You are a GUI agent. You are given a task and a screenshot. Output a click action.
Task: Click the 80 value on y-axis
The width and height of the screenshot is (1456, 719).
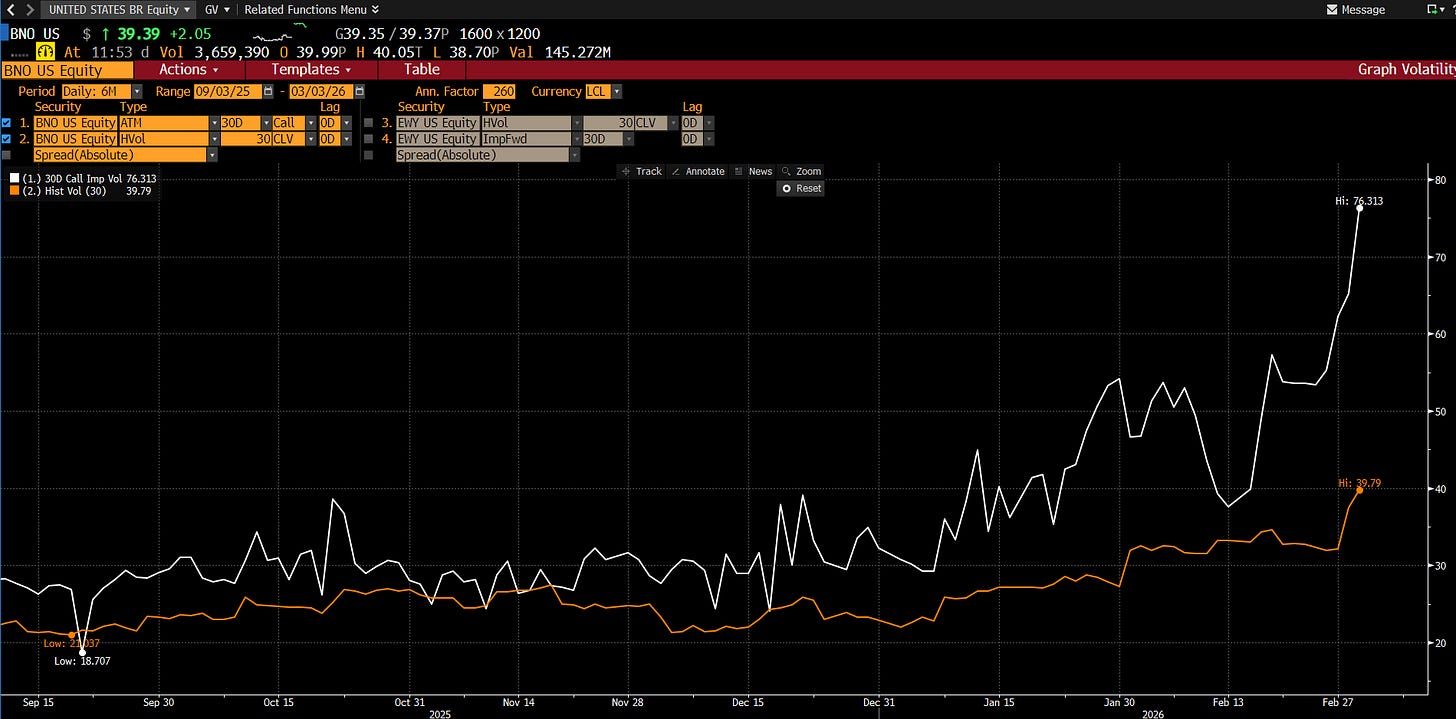[1440, 180]
